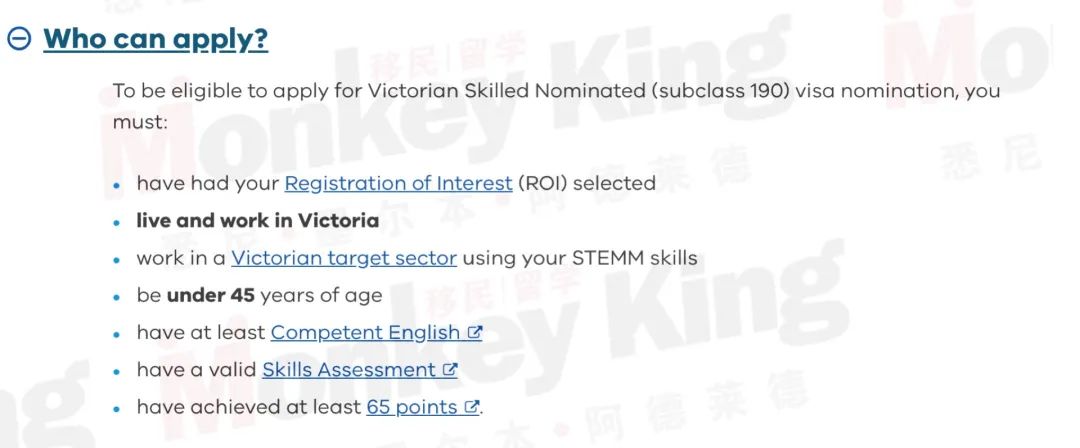
Task: Open the Skills Assessment link
Action: pyautogui.click(x=349, y=370)
